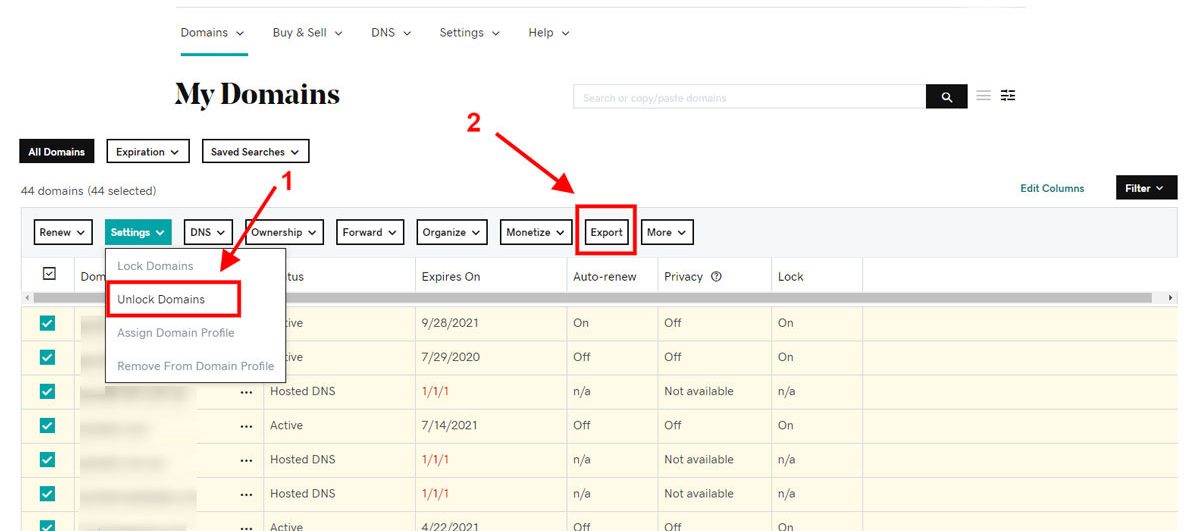
Task: Uncheck the row expiring 7/29/2020
Action: point(47,357)
